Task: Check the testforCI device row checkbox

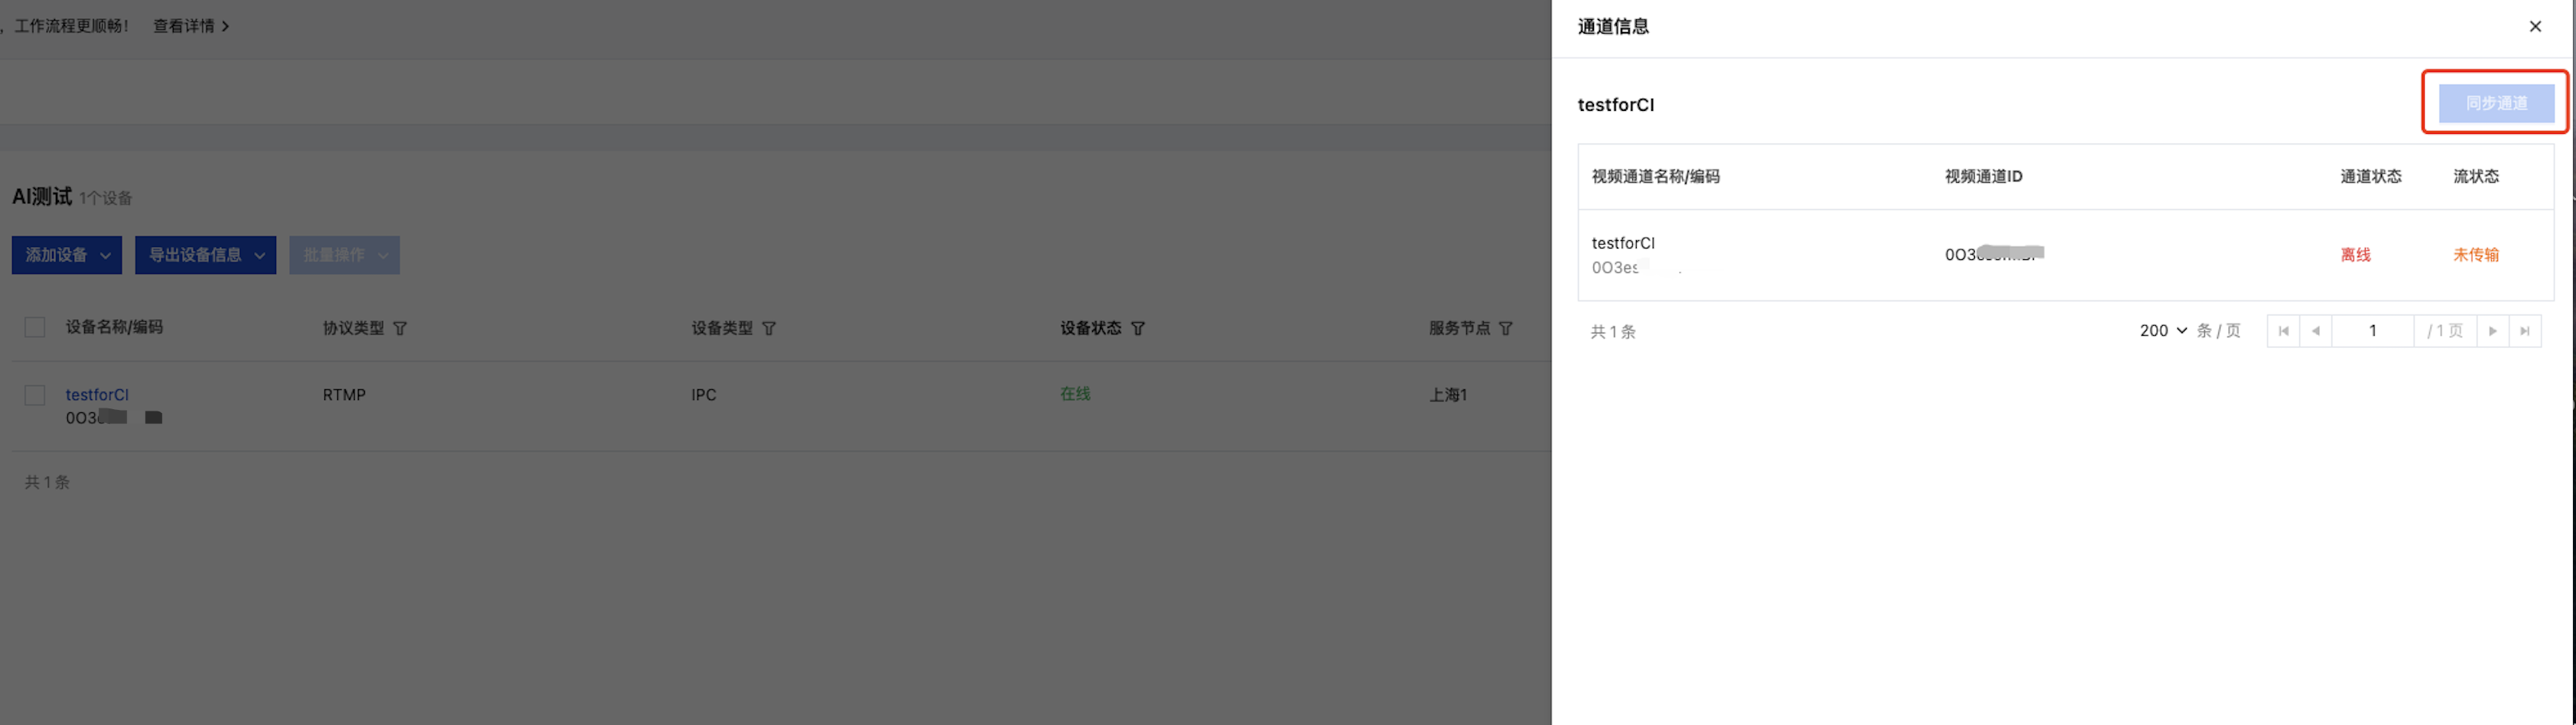Action: point(35,395)
